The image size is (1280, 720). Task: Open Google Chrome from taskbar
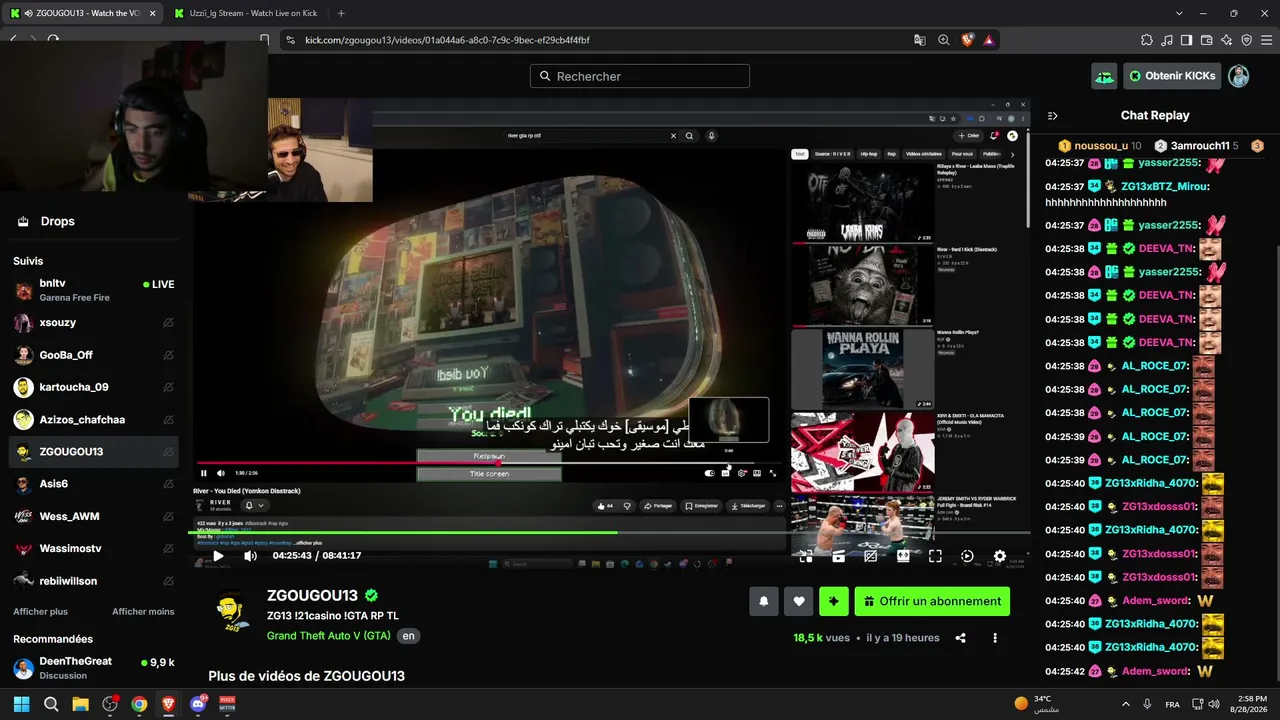[x=139, y=704]
